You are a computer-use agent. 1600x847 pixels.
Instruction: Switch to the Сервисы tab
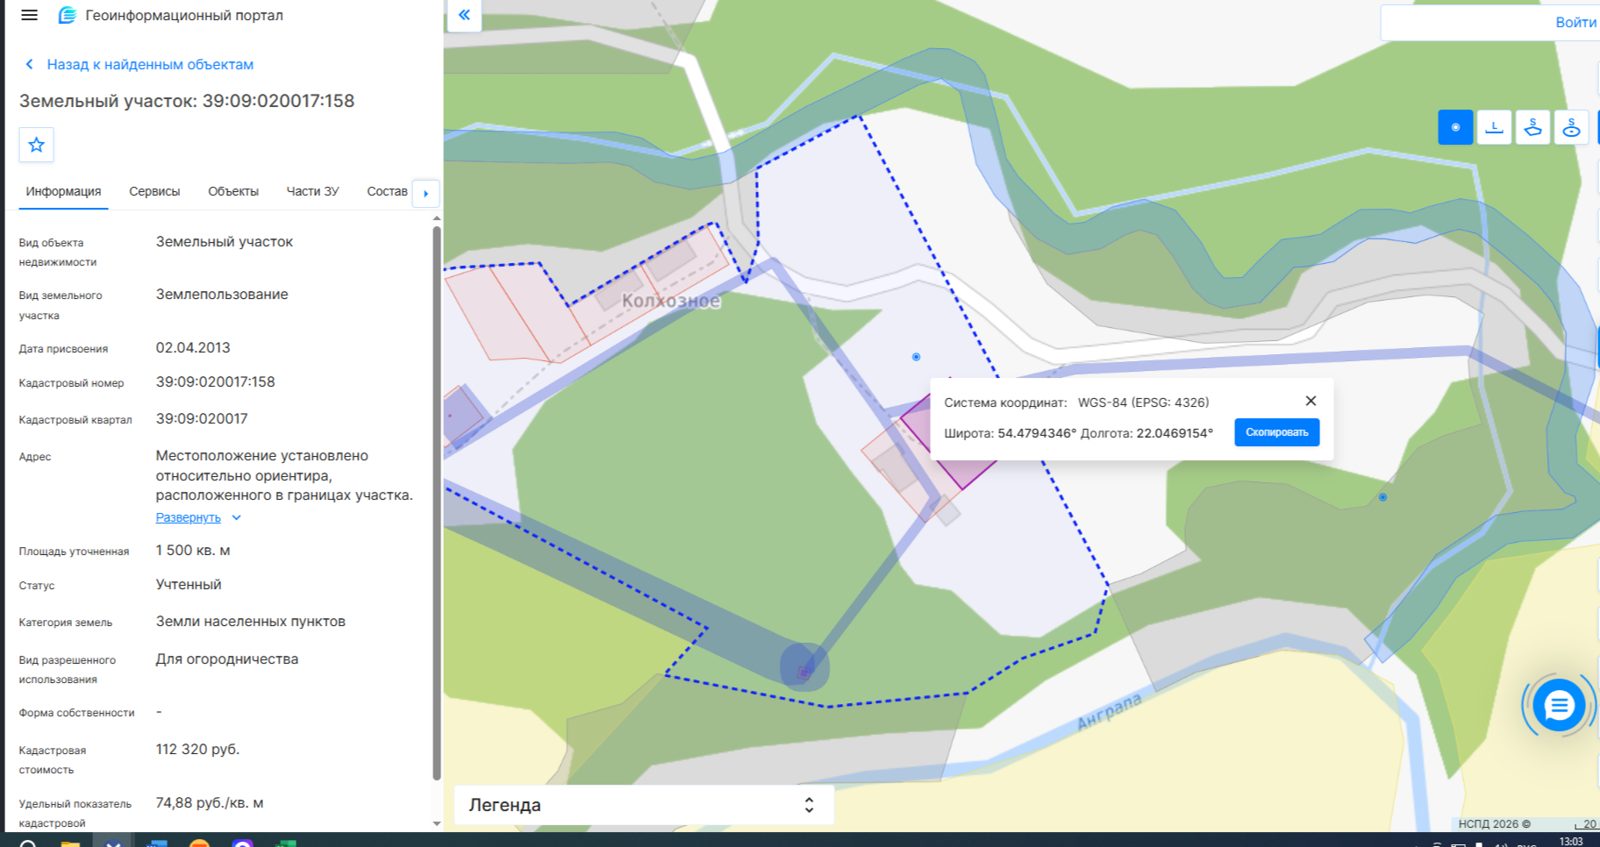[154, 191]
